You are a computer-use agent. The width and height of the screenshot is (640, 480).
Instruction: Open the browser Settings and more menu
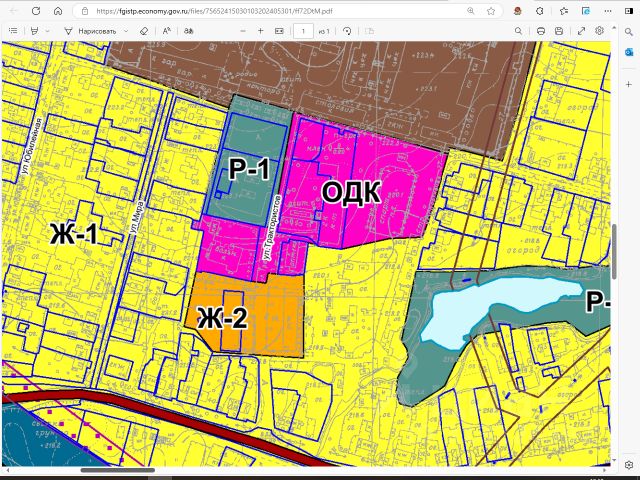click(608, 11)
